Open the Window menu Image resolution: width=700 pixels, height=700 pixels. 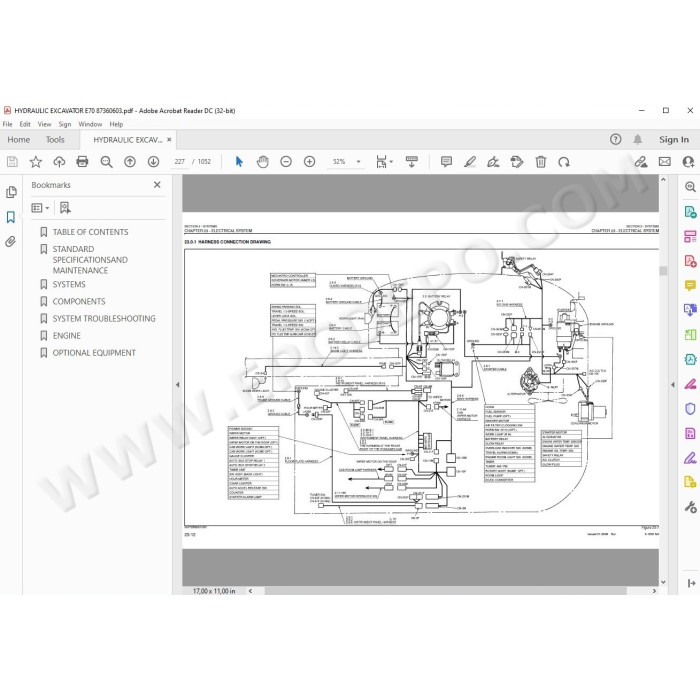pyautogui.click(x=90, y=124)
